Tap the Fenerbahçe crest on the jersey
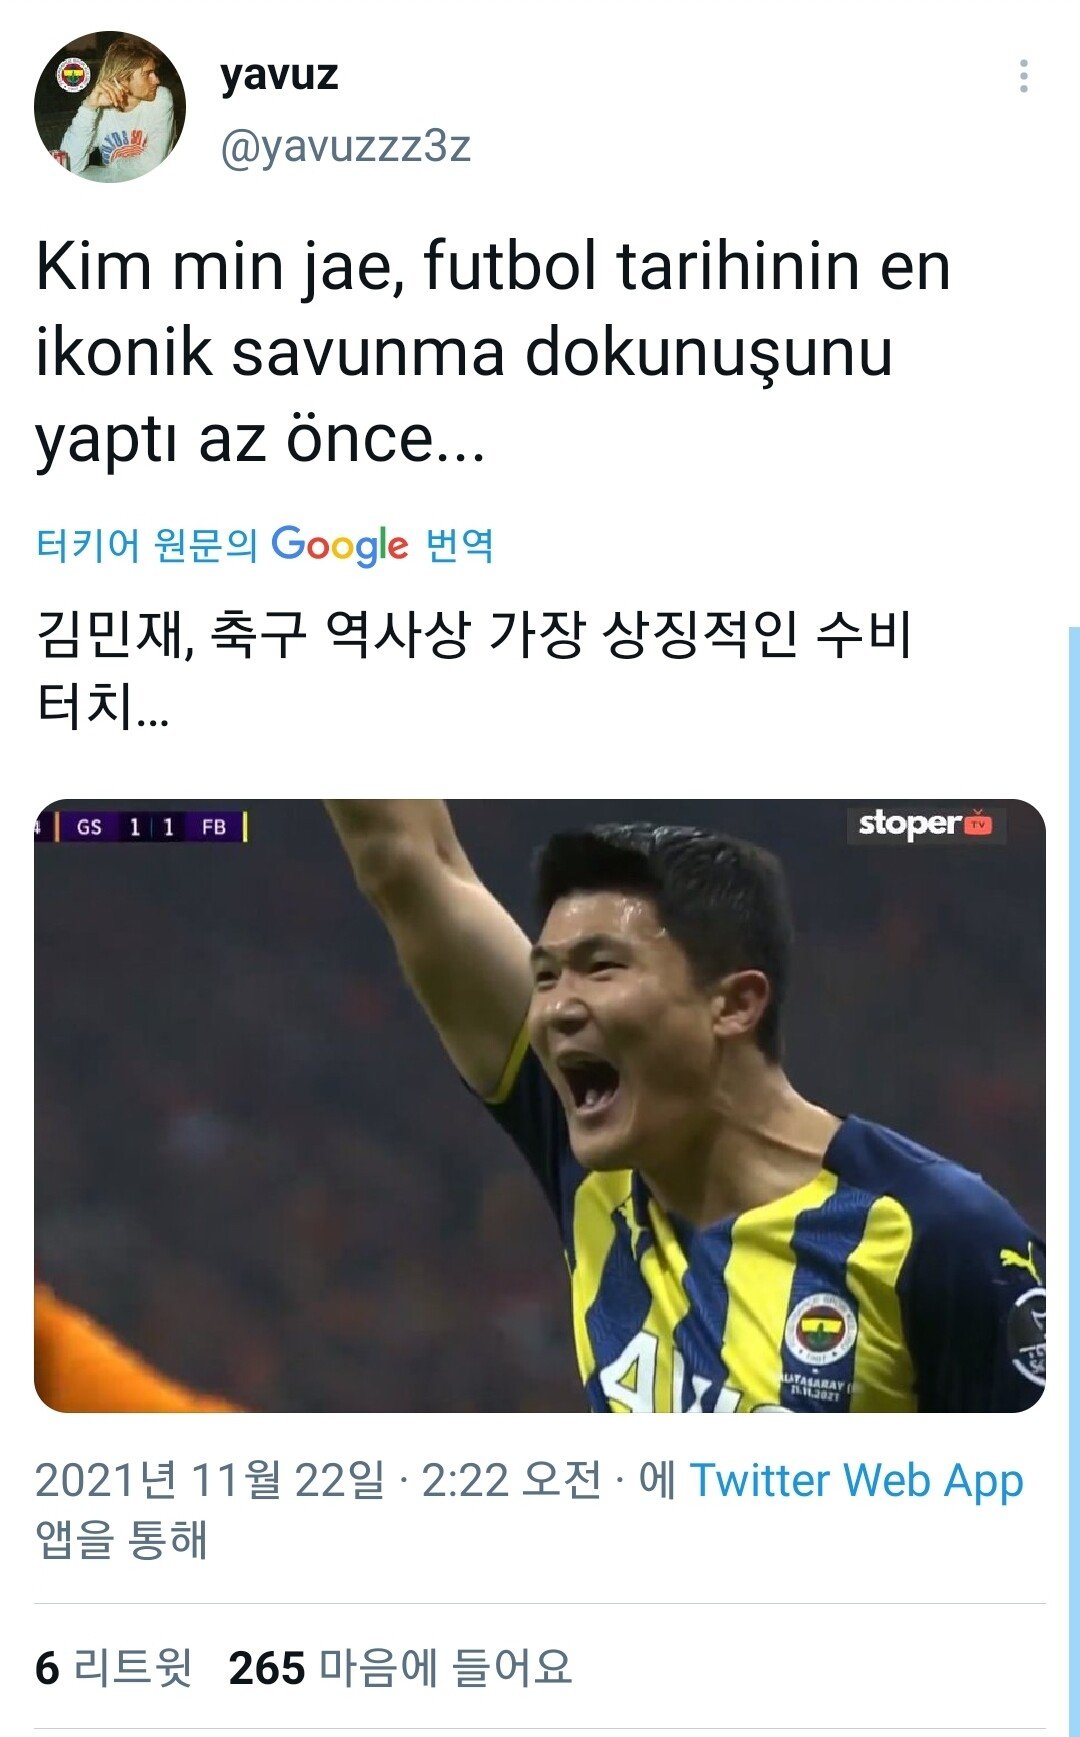This screenshot has width=1080, height=1737. (820, 1328)
